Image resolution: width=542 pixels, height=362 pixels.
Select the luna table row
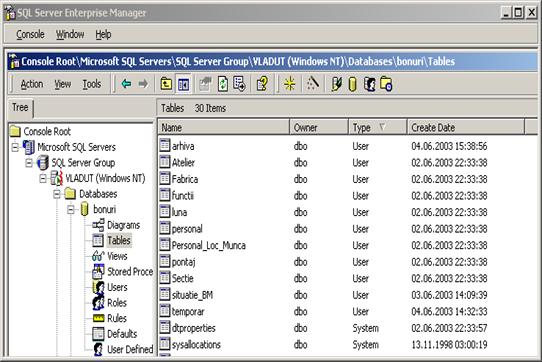tap(179, 212)
